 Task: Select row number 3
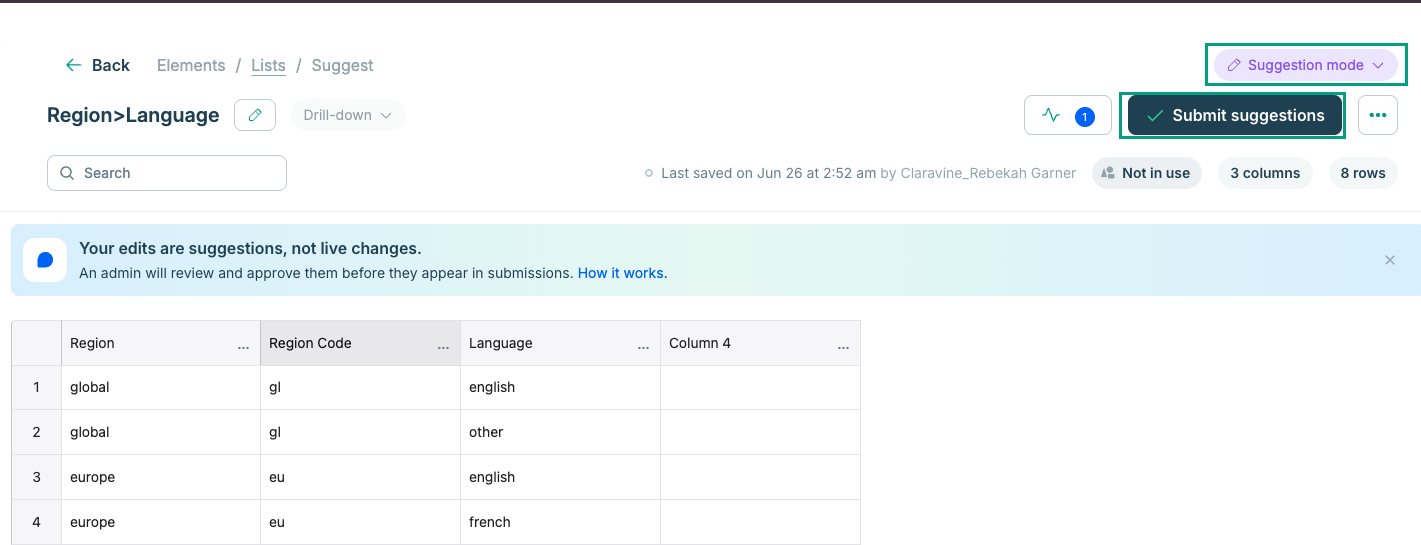(x=37, y=477)
